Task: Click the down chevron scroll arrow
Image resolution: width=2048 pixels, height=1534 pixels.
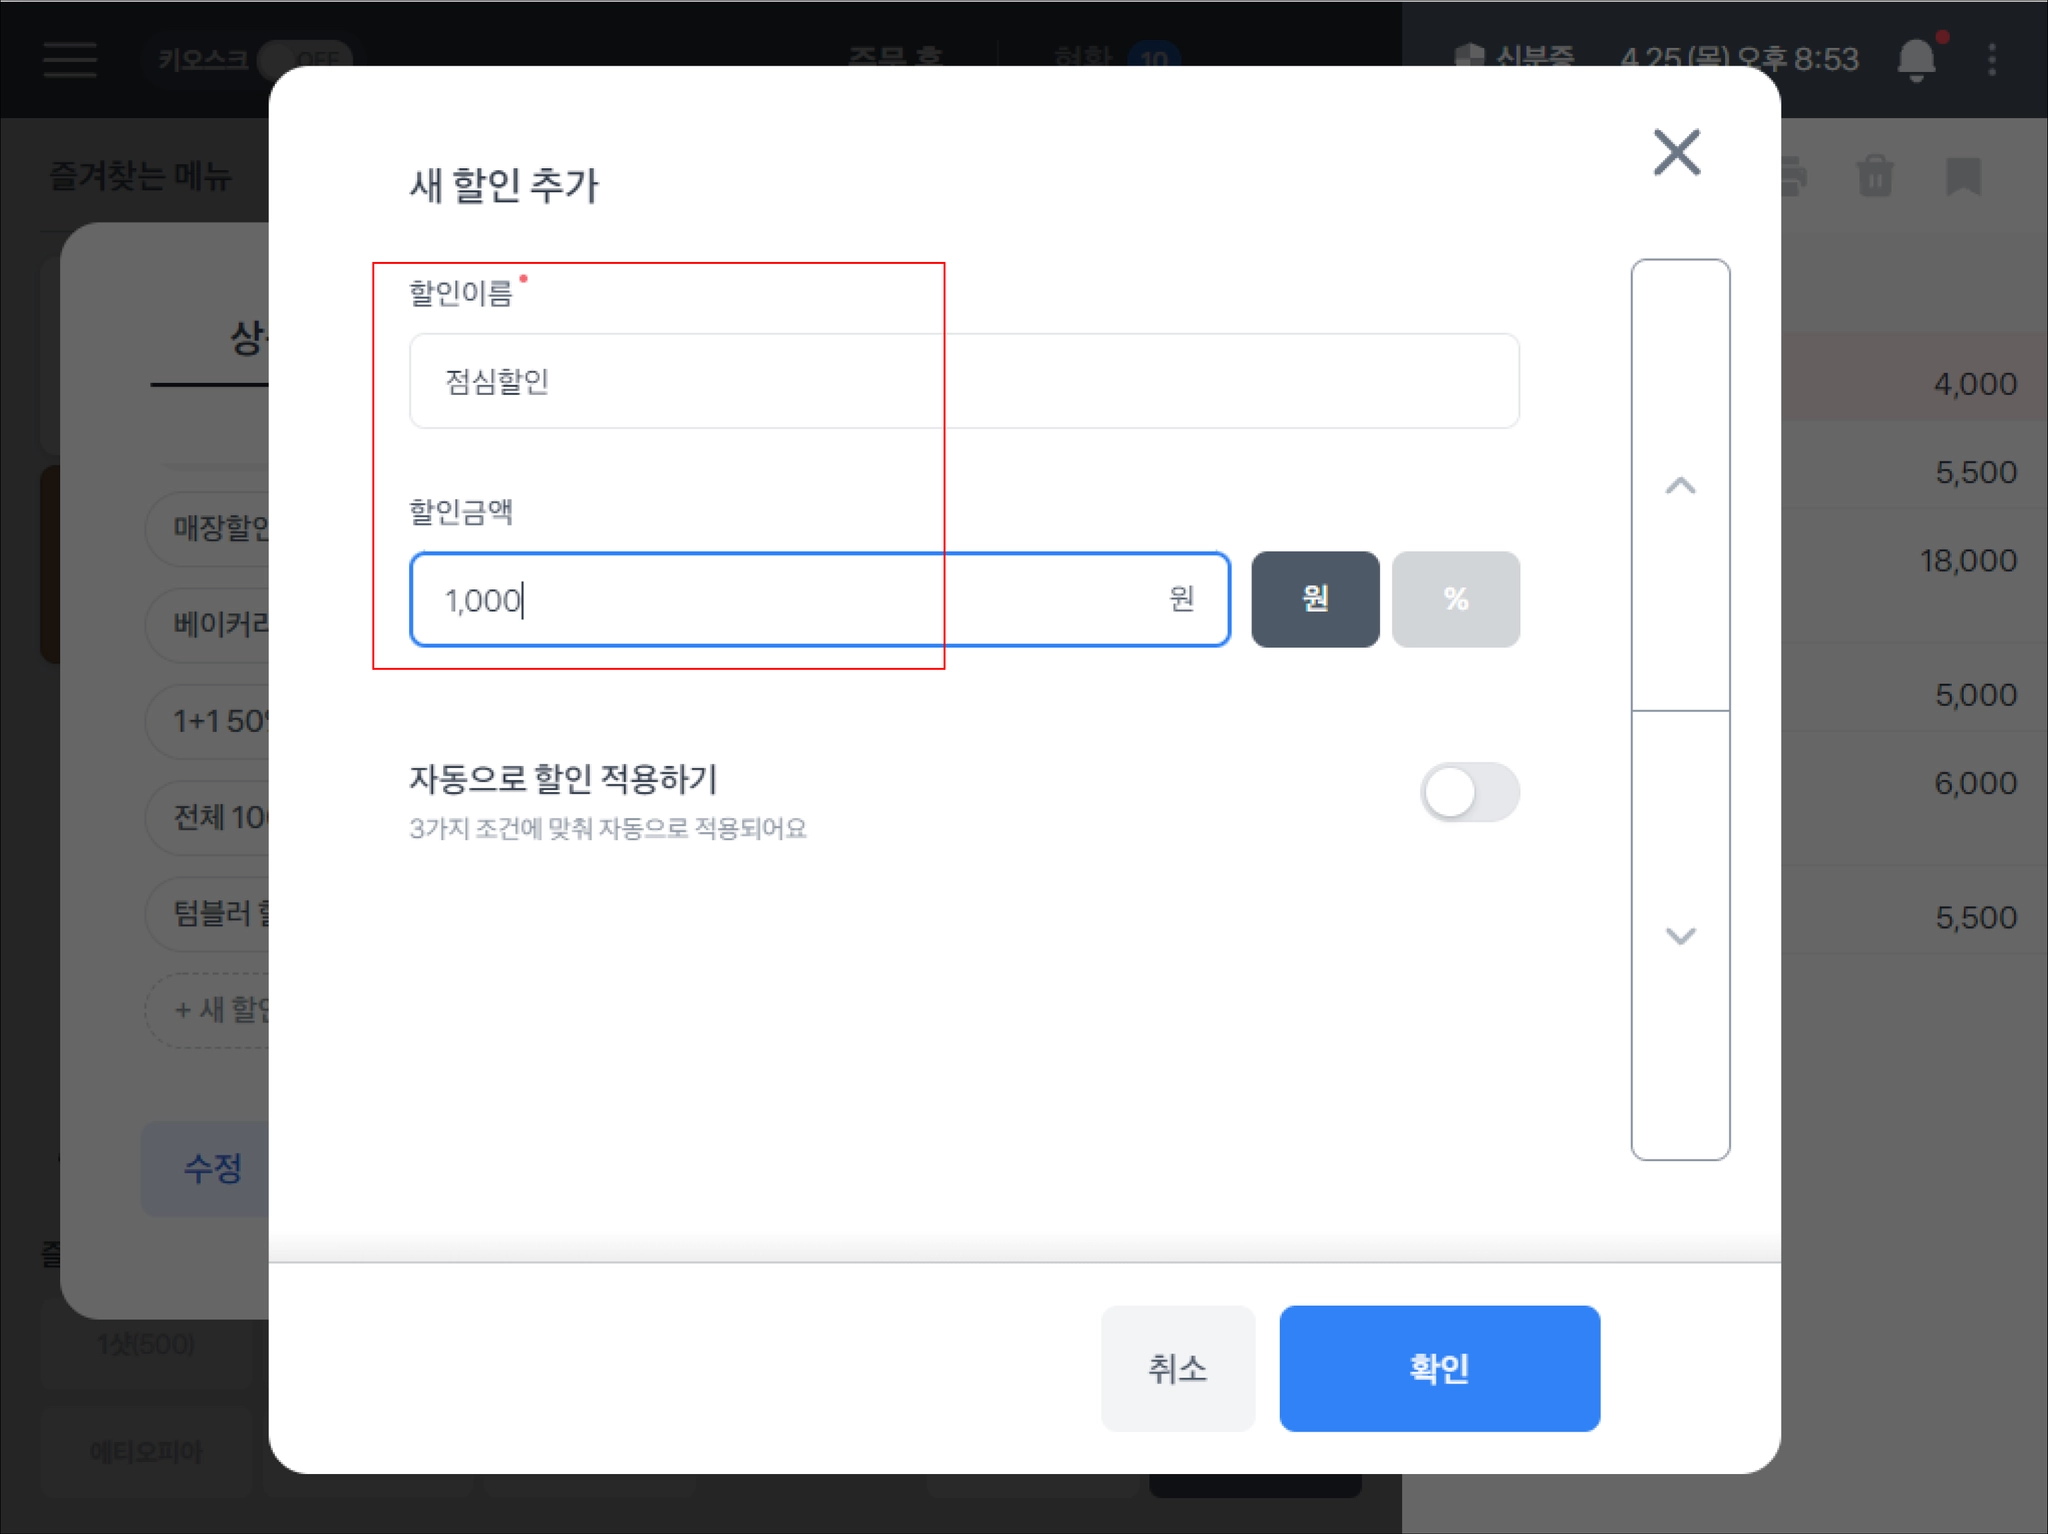Action: click(1680, 936)
